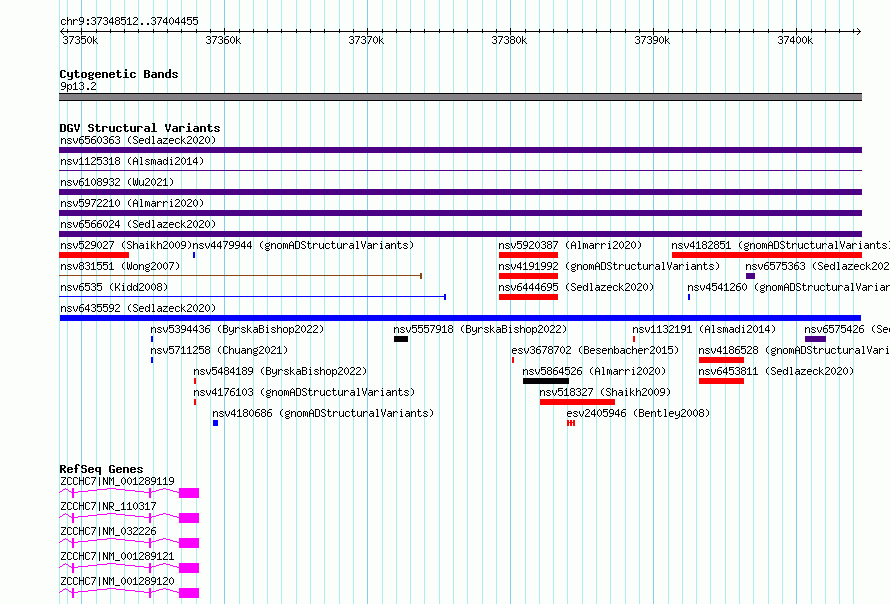Click magenta exon block of NM_032226
The image size is (890, 604).
(189, 543)
